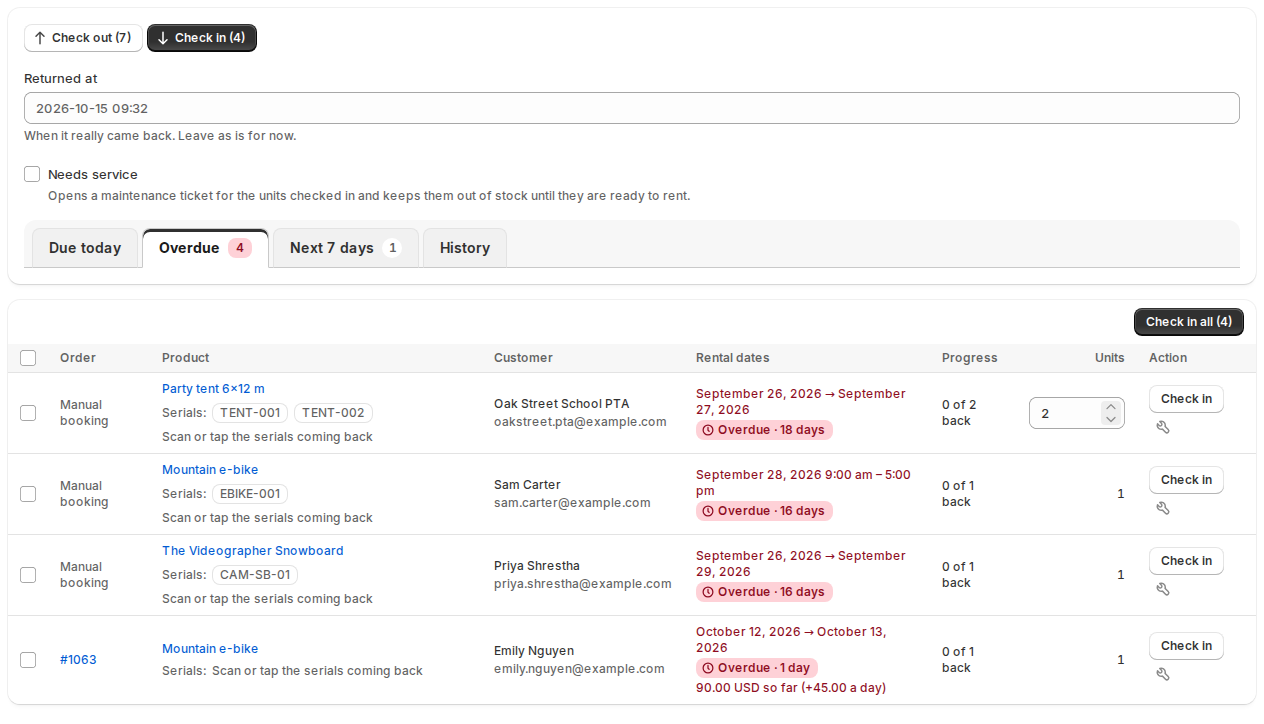Click the clock icon in Overdue 18 days badge

point(709,430)
